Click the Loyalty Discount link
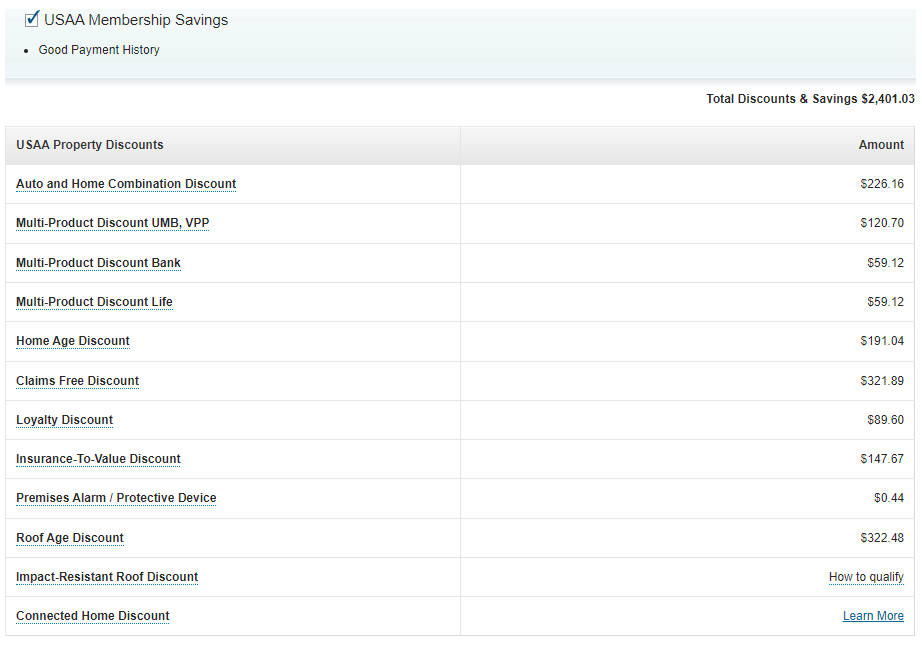Screen dimensions: 922x655 coord(64,420)
